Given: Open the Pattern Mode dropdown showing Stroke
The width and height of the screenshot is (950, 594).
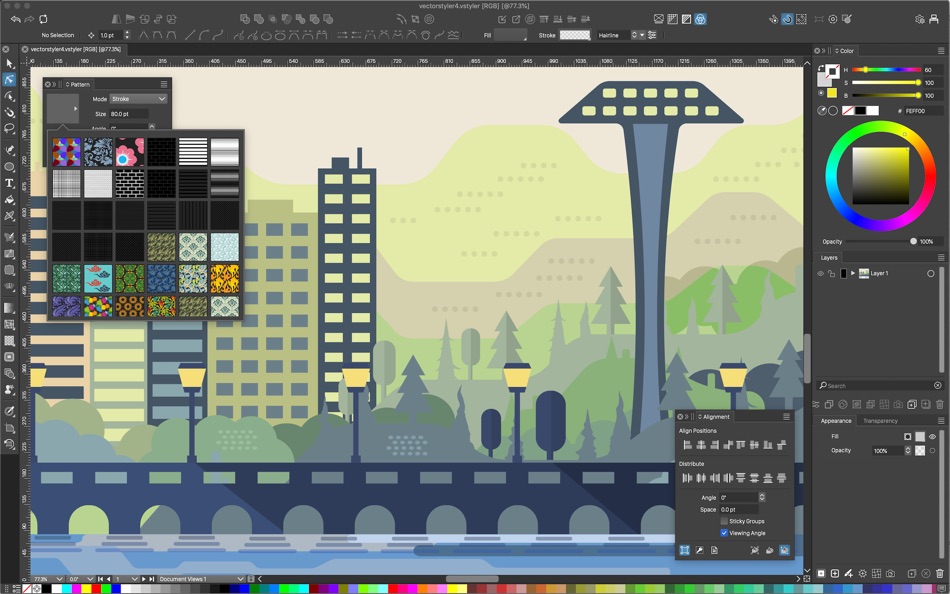Looking at the screenshot, I should 138,99.
